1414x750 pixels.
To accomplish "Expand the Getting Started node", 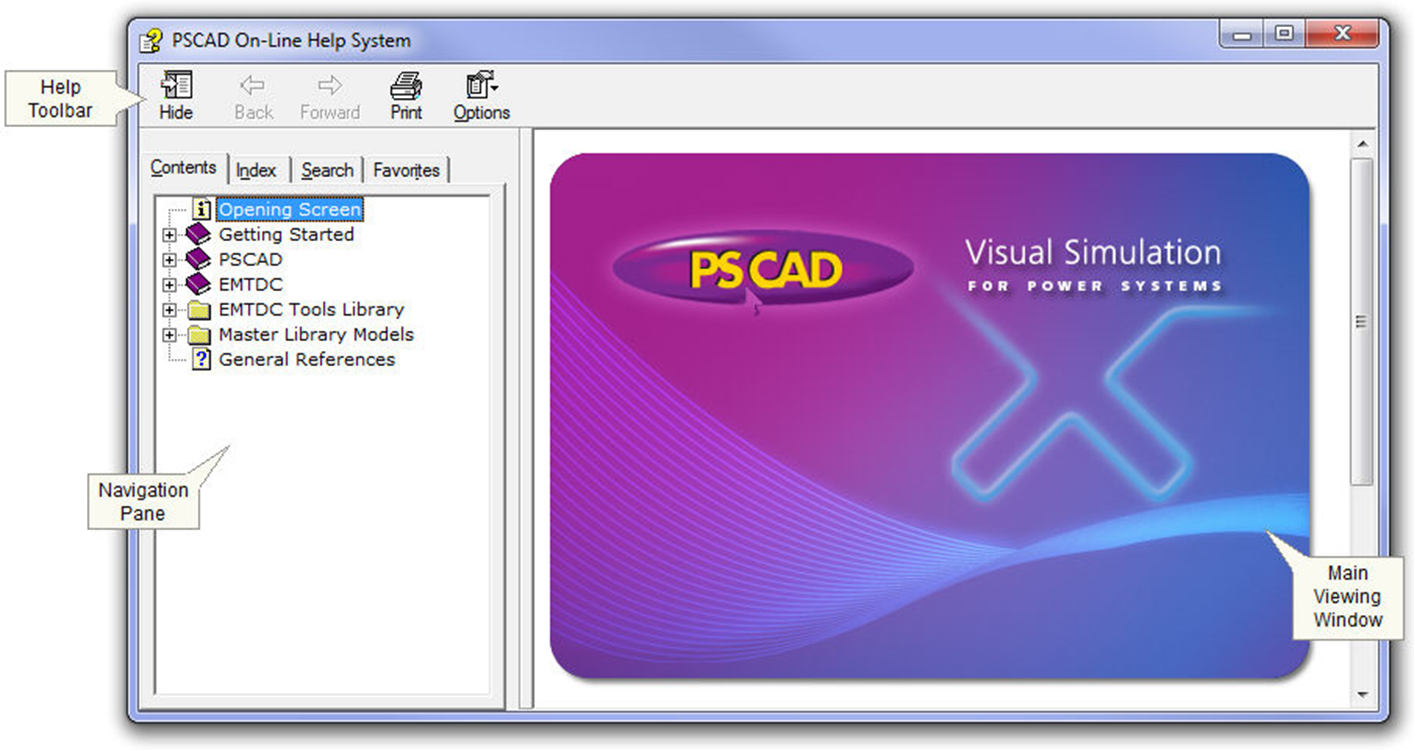I will coord(169,235).
